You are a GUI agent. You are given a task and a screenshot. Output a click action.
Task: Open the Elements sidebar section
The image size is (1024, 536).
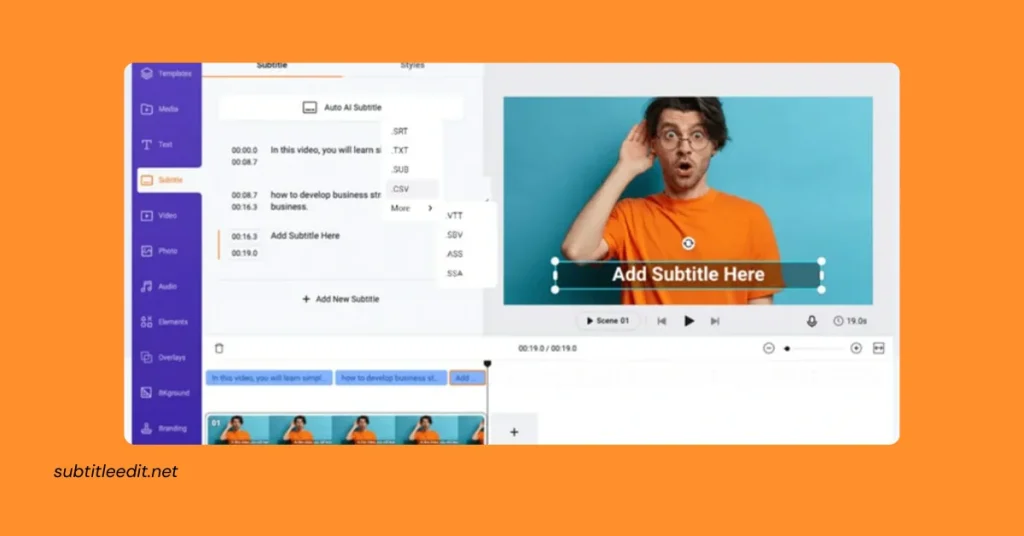tap(165, 322)
